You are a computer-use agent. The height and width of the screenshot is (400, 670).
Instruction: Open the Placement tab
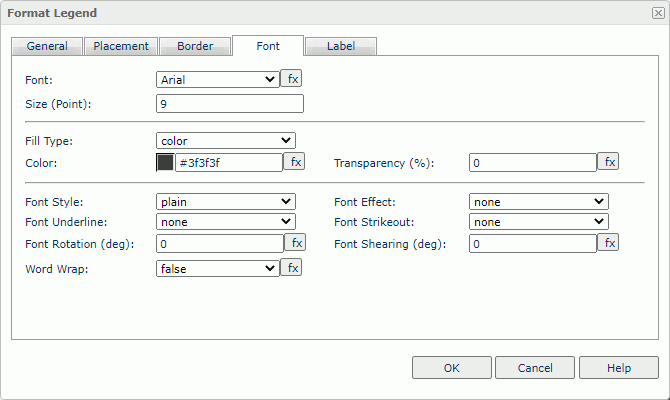[121, 46]
